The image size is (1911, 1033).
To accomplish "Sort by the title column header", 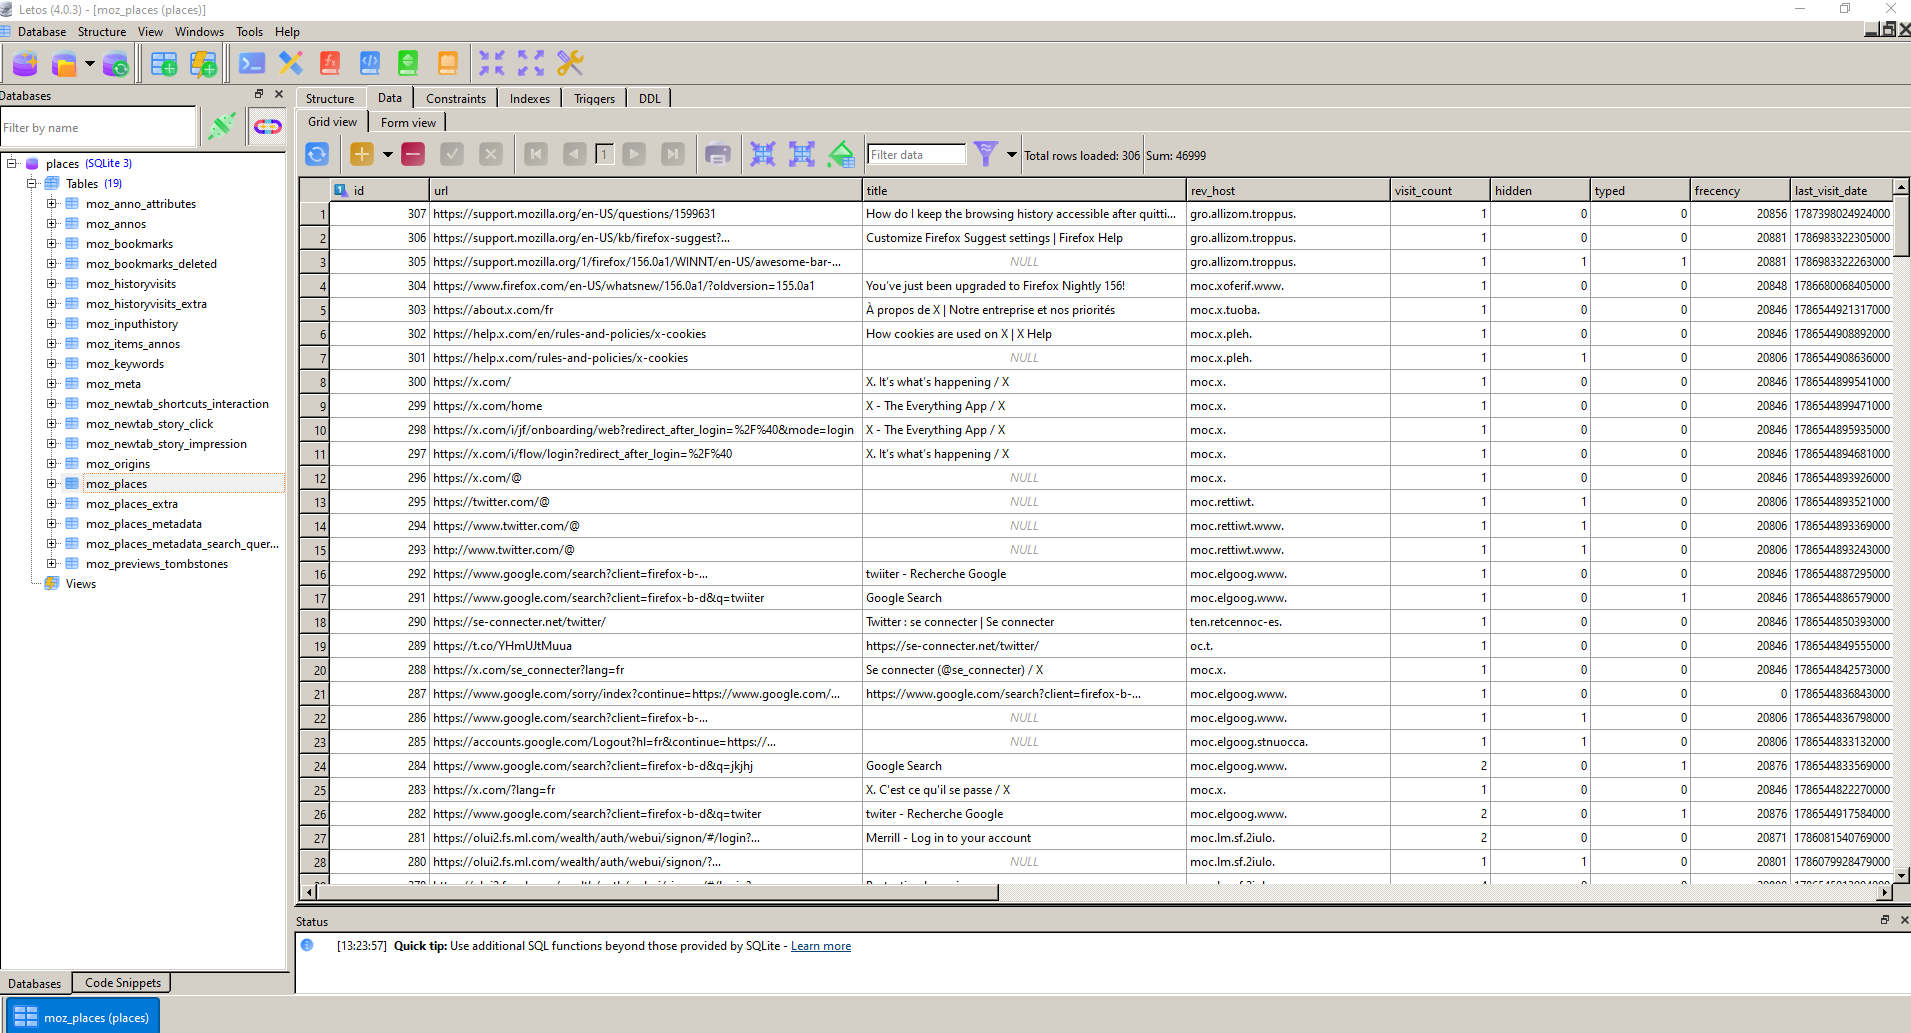I will click(1024, 190).
